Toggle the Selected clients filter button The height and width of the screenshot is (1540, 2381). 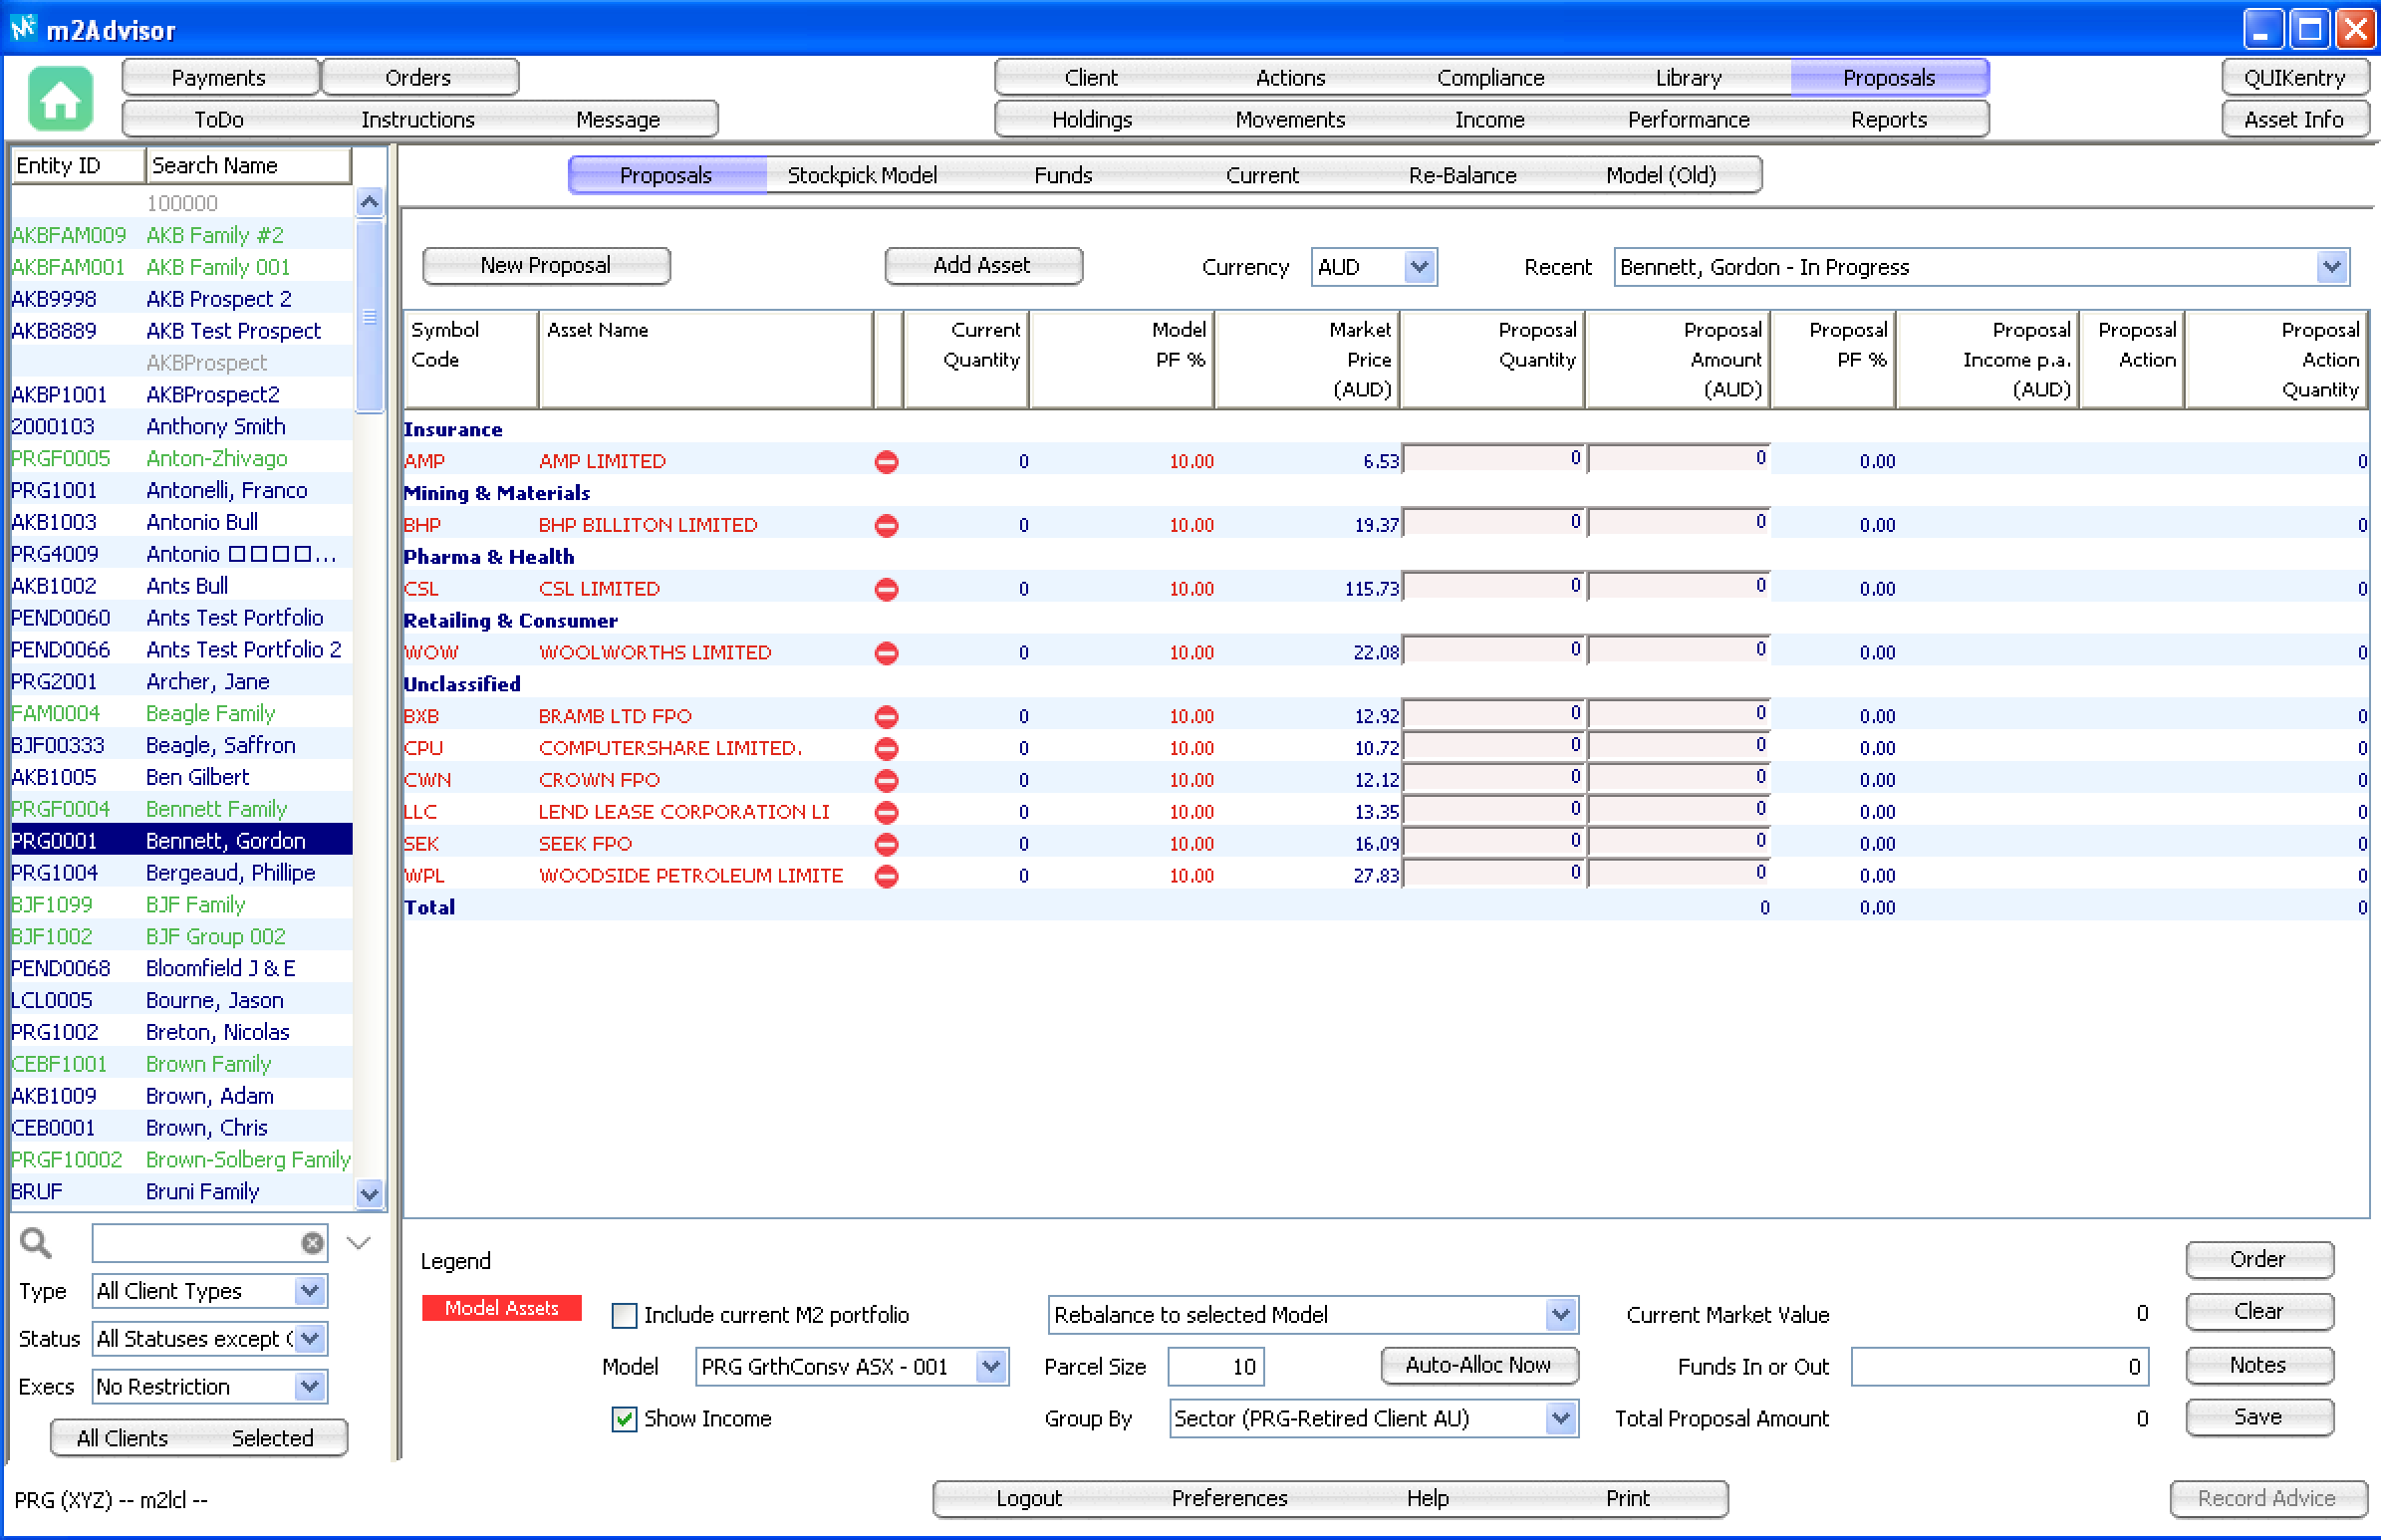[x=272, y=1438]
